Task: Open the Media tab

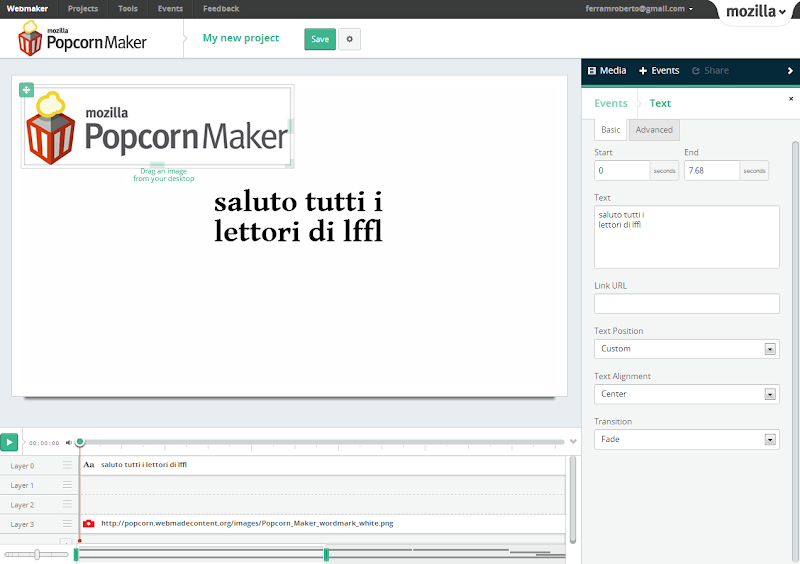Action: coord(607,70)
